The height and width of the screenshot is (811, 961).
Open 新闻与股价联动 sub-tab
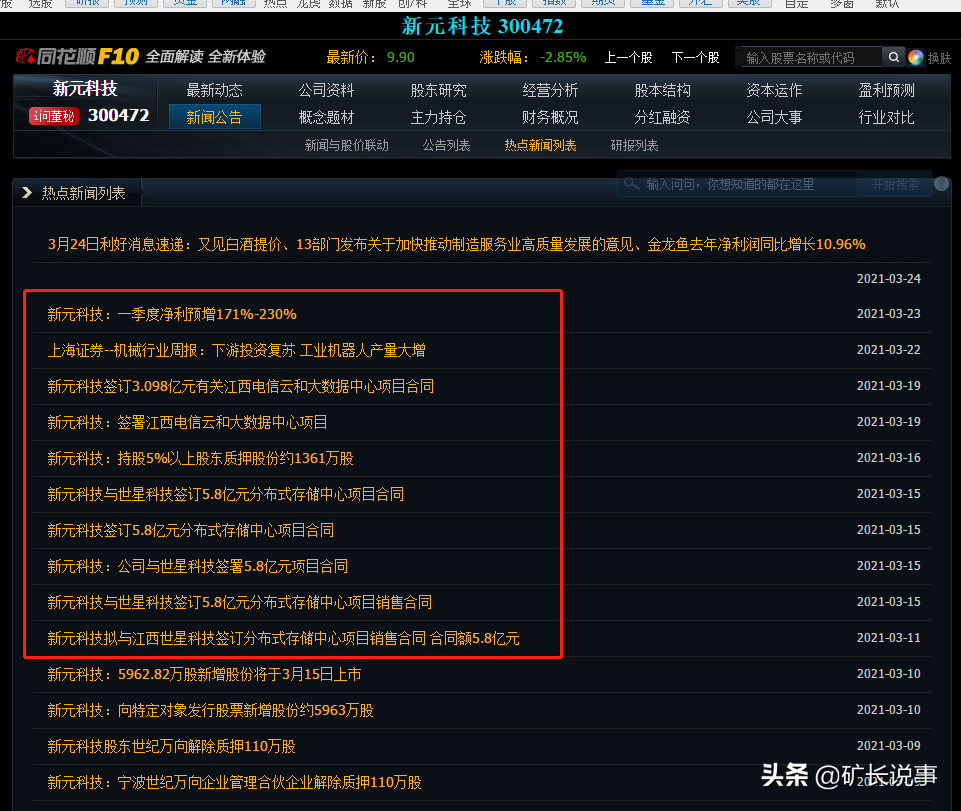pos(346,145)
